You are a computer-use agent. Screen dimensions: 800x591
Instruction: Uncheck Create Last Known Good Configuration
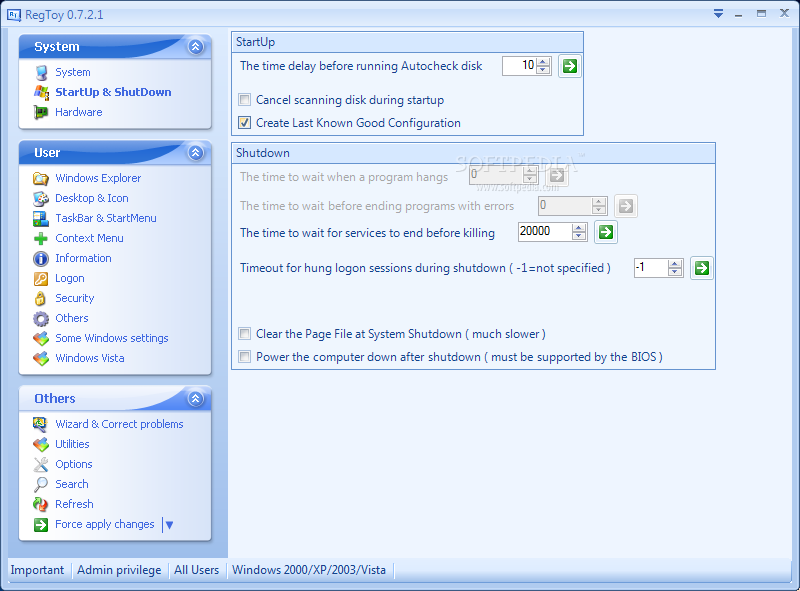click(245, 122)
